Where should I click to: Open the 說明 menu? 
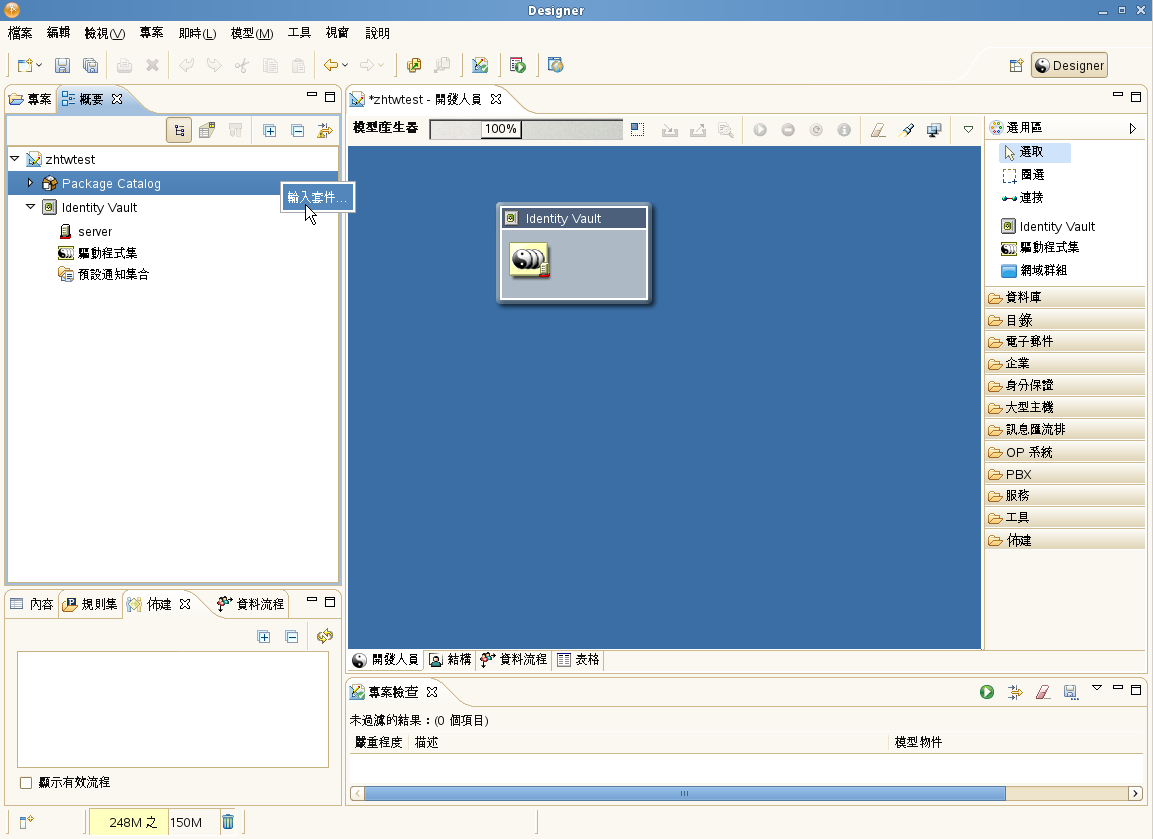click(x=377, y=33)
